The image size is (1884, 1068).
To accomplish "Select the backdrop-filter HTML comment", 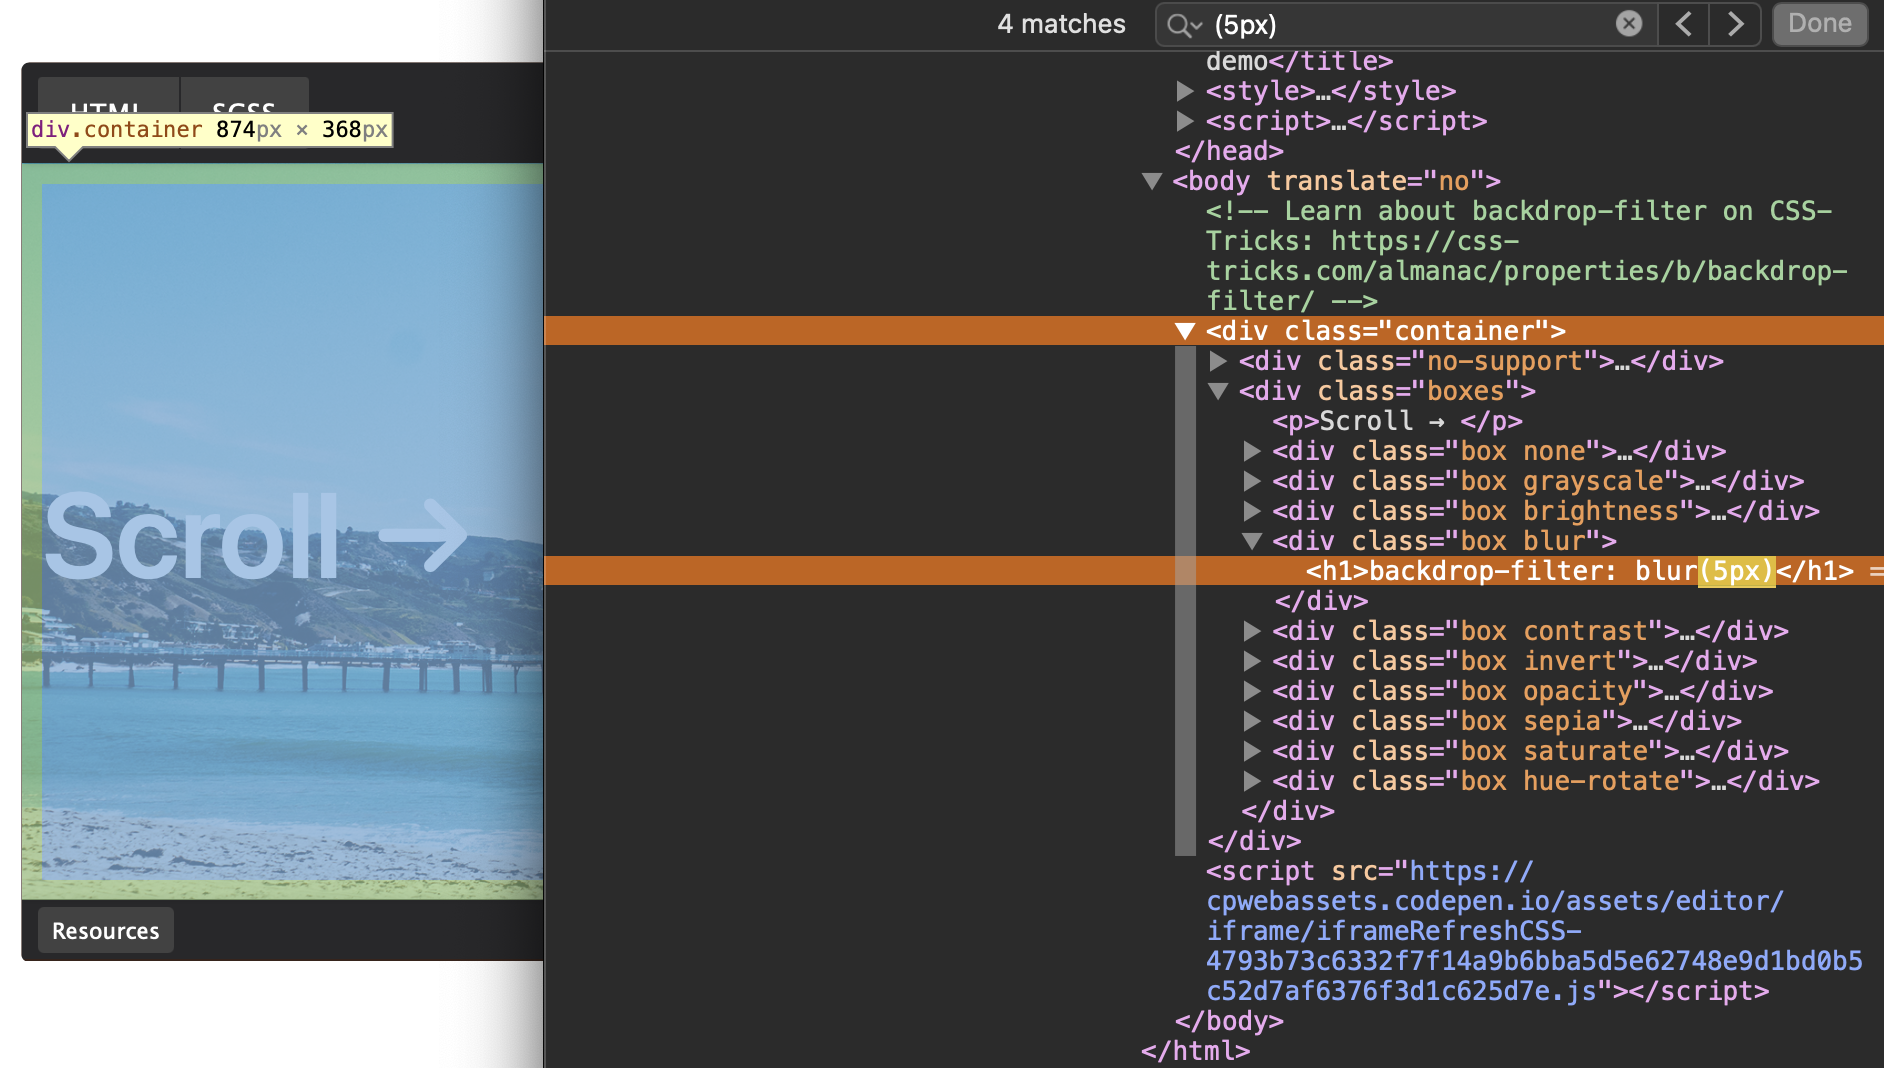I will pos(1526,256).
